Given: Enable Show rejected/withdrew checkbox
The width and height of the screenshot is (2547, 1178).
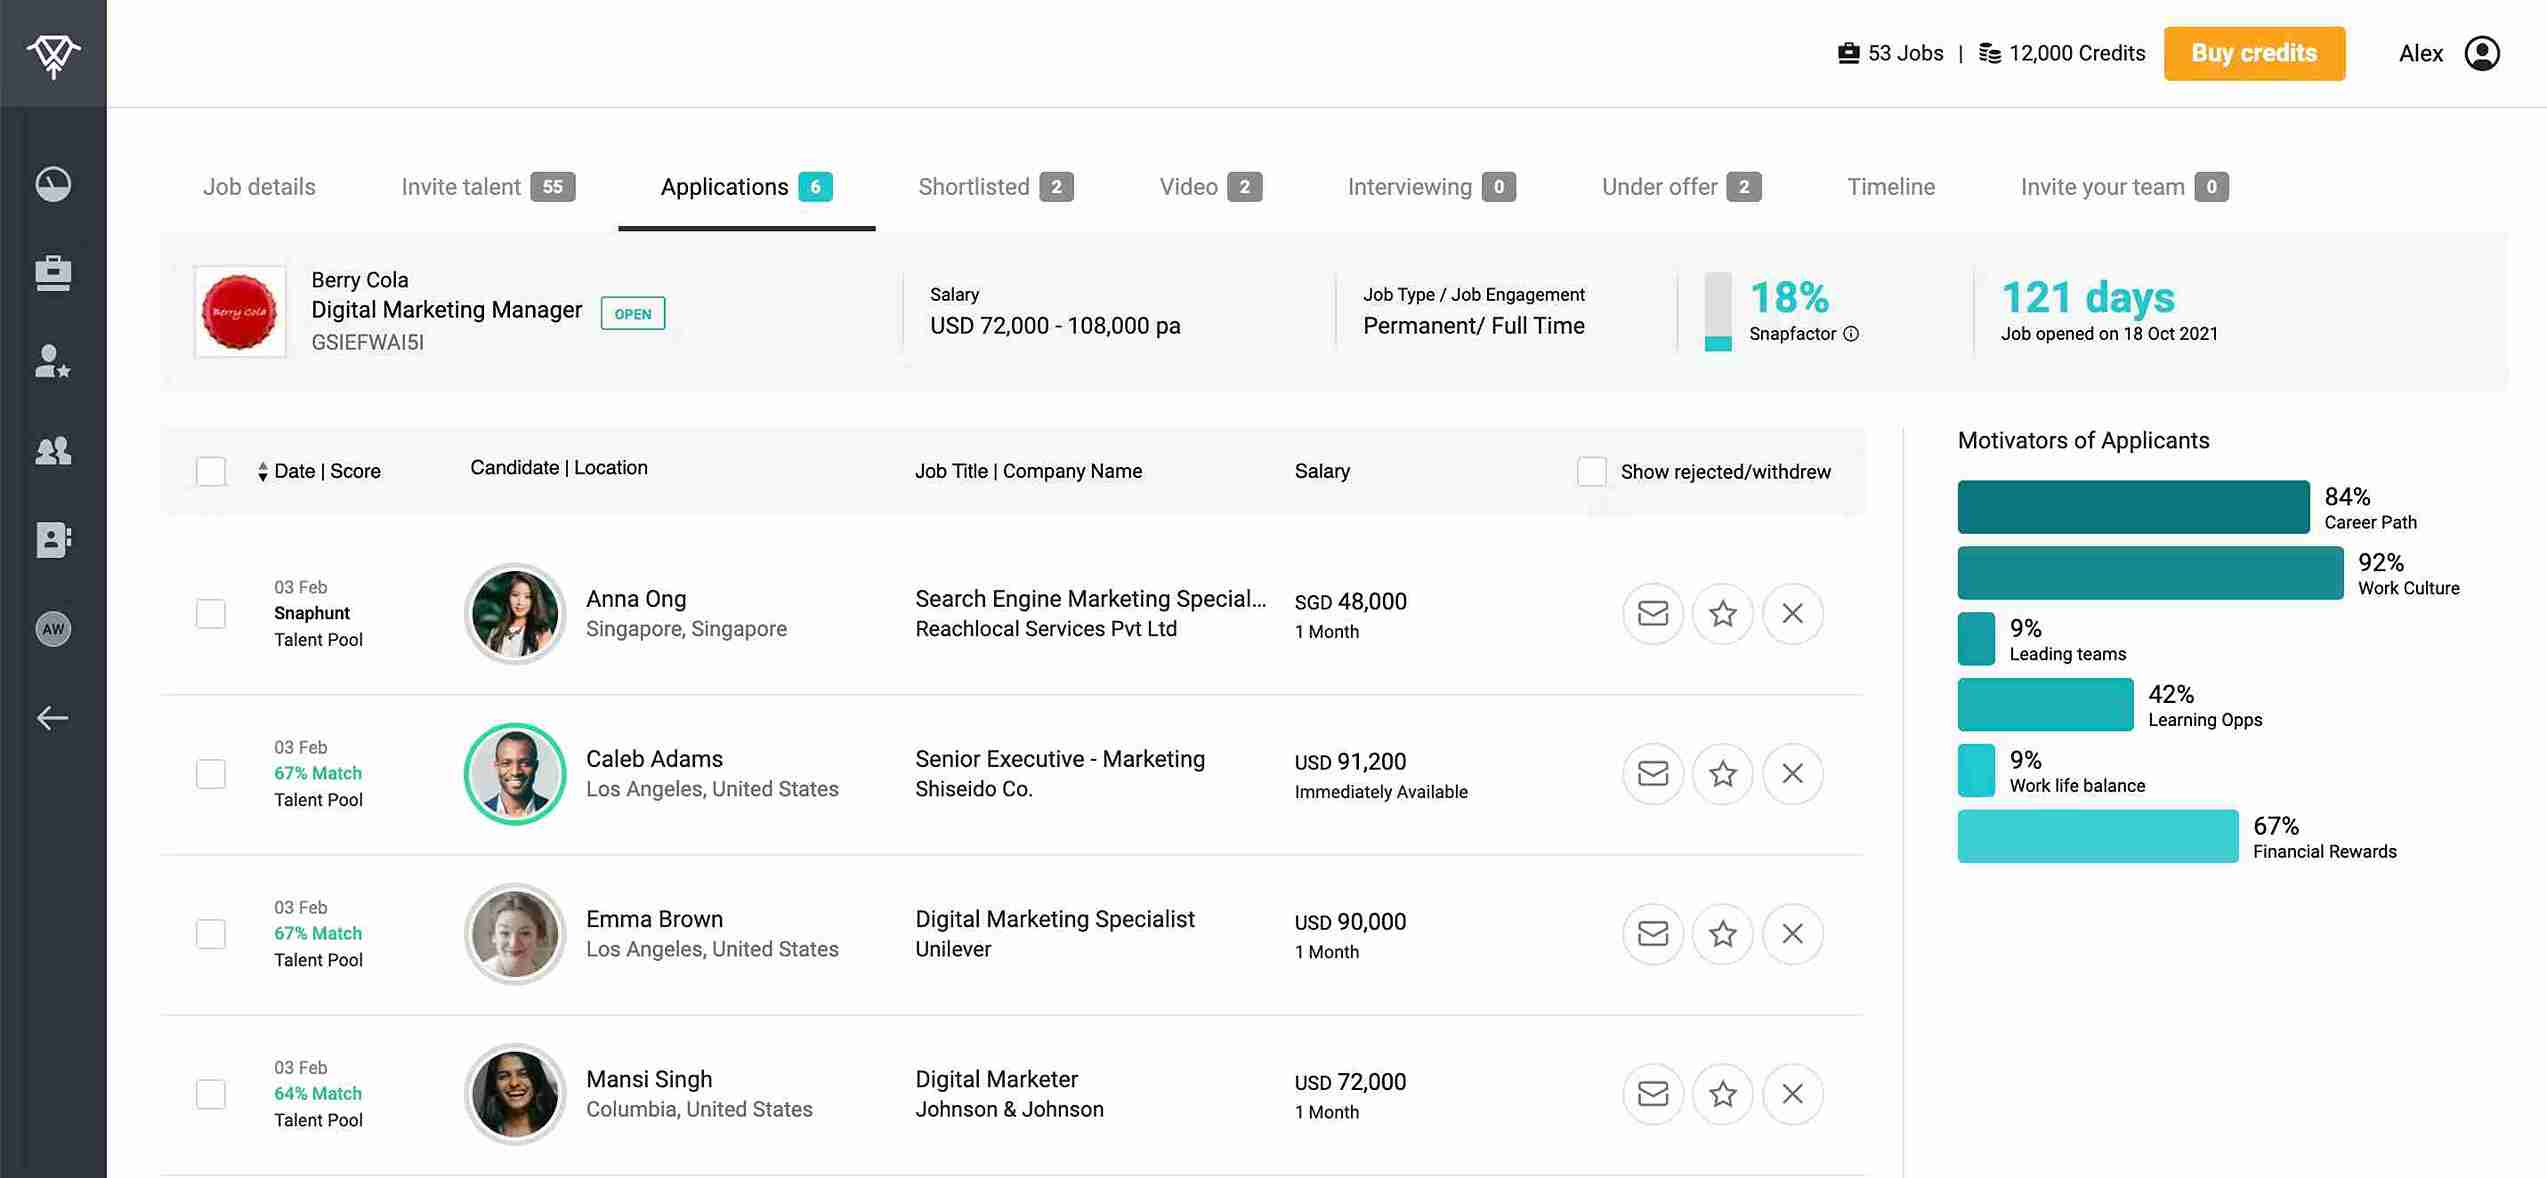Looking at the screenshot, I should (1591, 471).
